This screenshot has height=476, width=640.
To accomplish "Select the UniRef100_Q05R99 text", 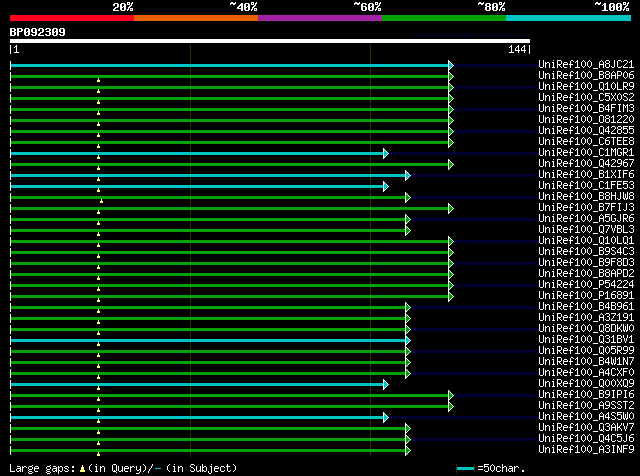I will coord(586,351).
